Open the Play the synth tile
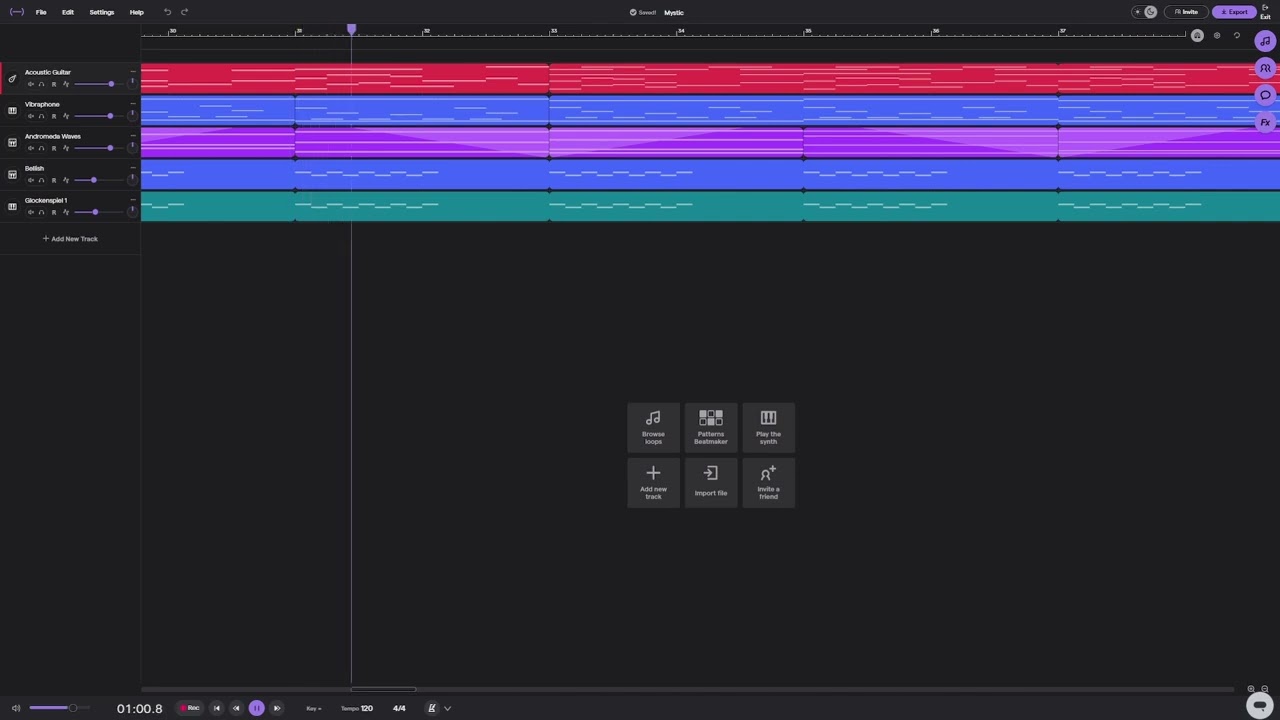The width and height of the screenshot is (1280, 720). coord(768,427)
